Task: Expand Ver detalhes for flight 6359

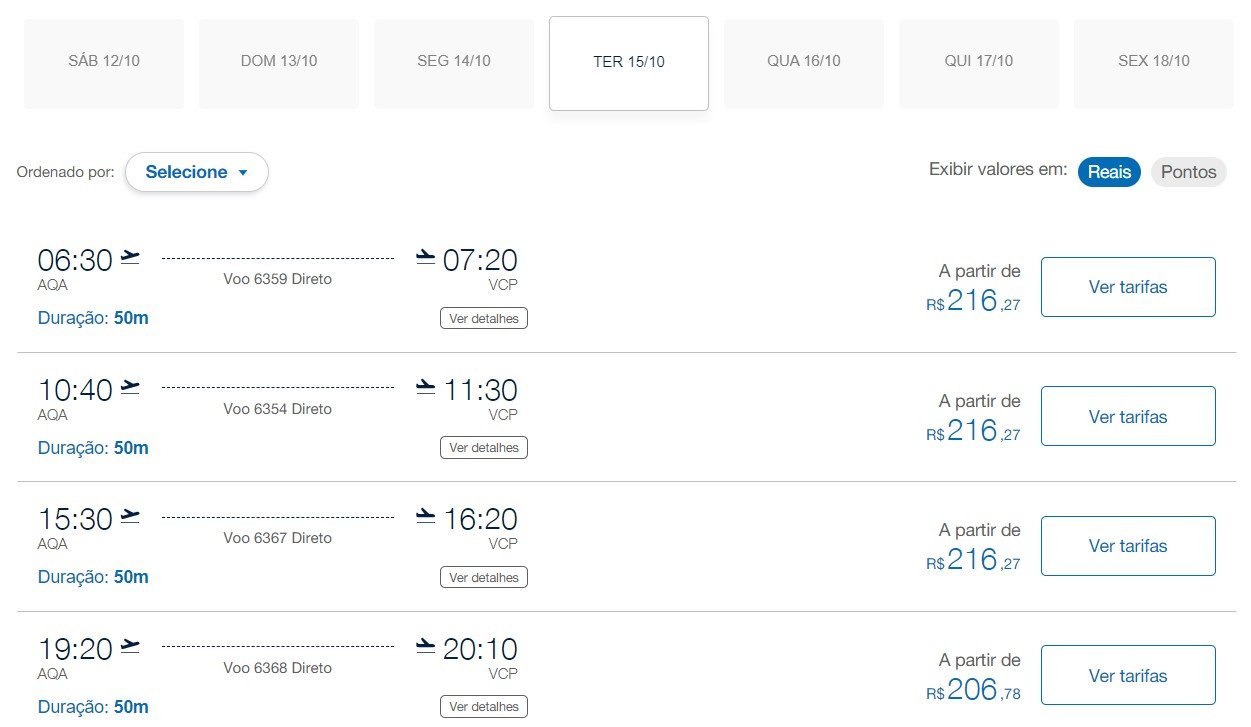Action: coord(484,318)
